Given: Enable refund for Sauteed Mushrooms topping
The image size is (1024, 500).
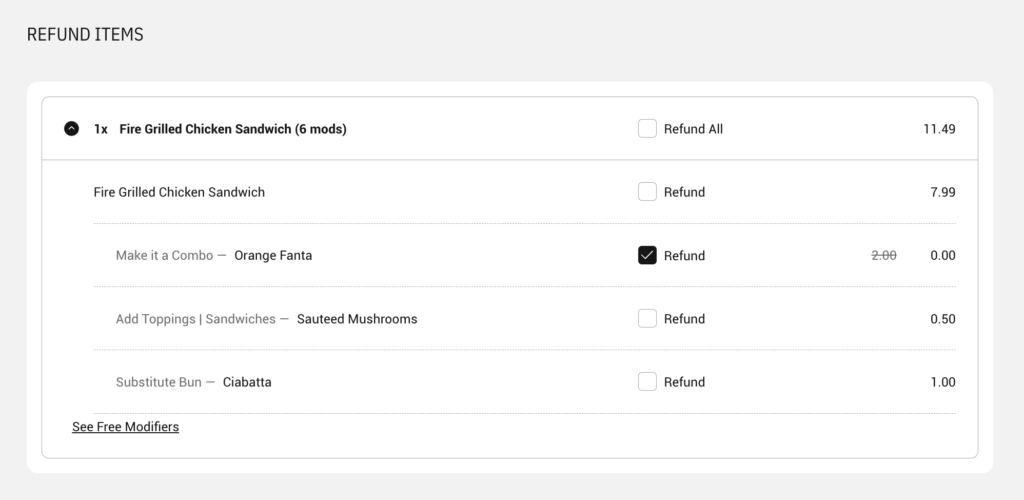Looking at the screenshot, I should 647,319.
